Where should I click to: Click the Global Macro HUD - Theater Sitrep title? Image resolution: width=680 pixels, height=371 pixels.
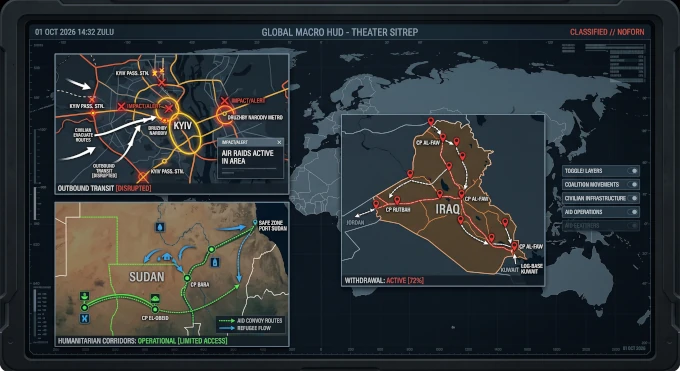click(340, 32)
